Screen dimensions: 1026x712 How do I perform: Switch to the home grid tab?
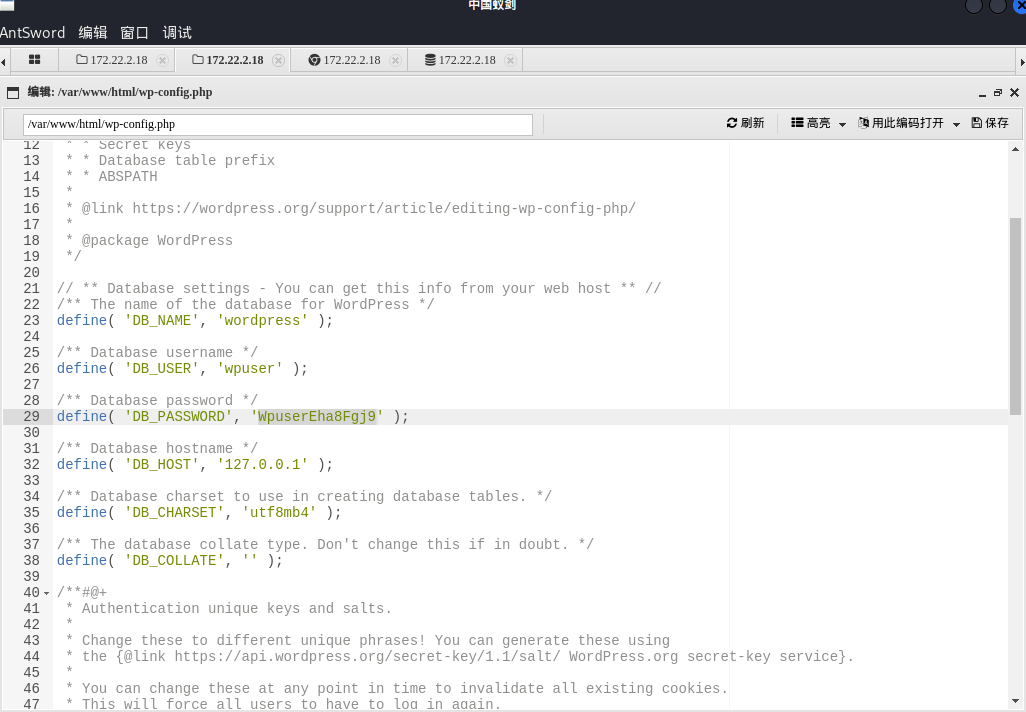click(x=35, y=60)
